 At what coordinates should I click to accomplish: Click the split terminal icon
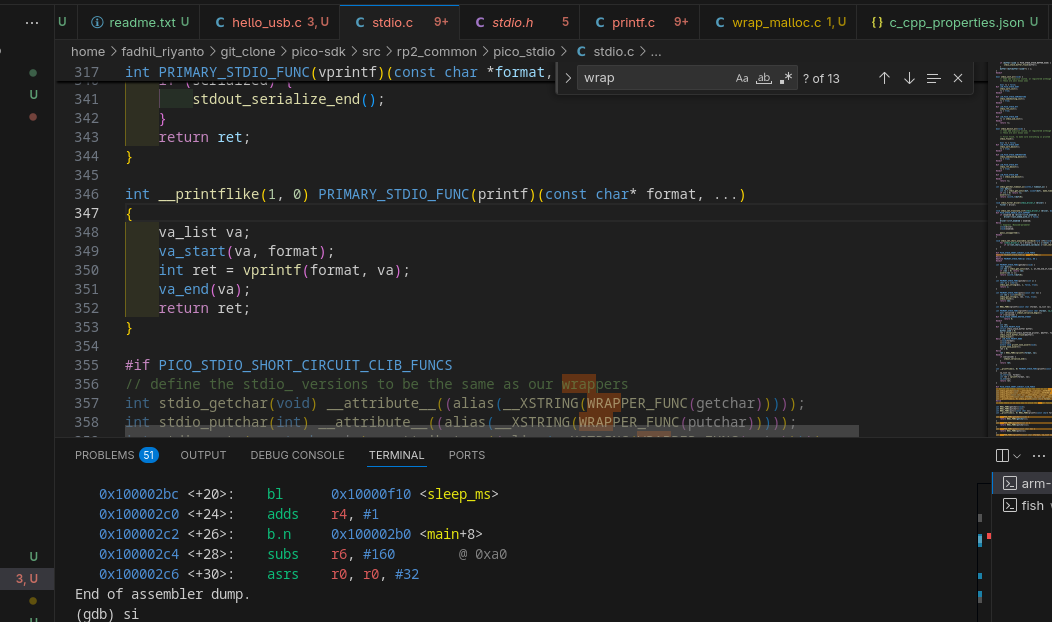pos(1003,455)
